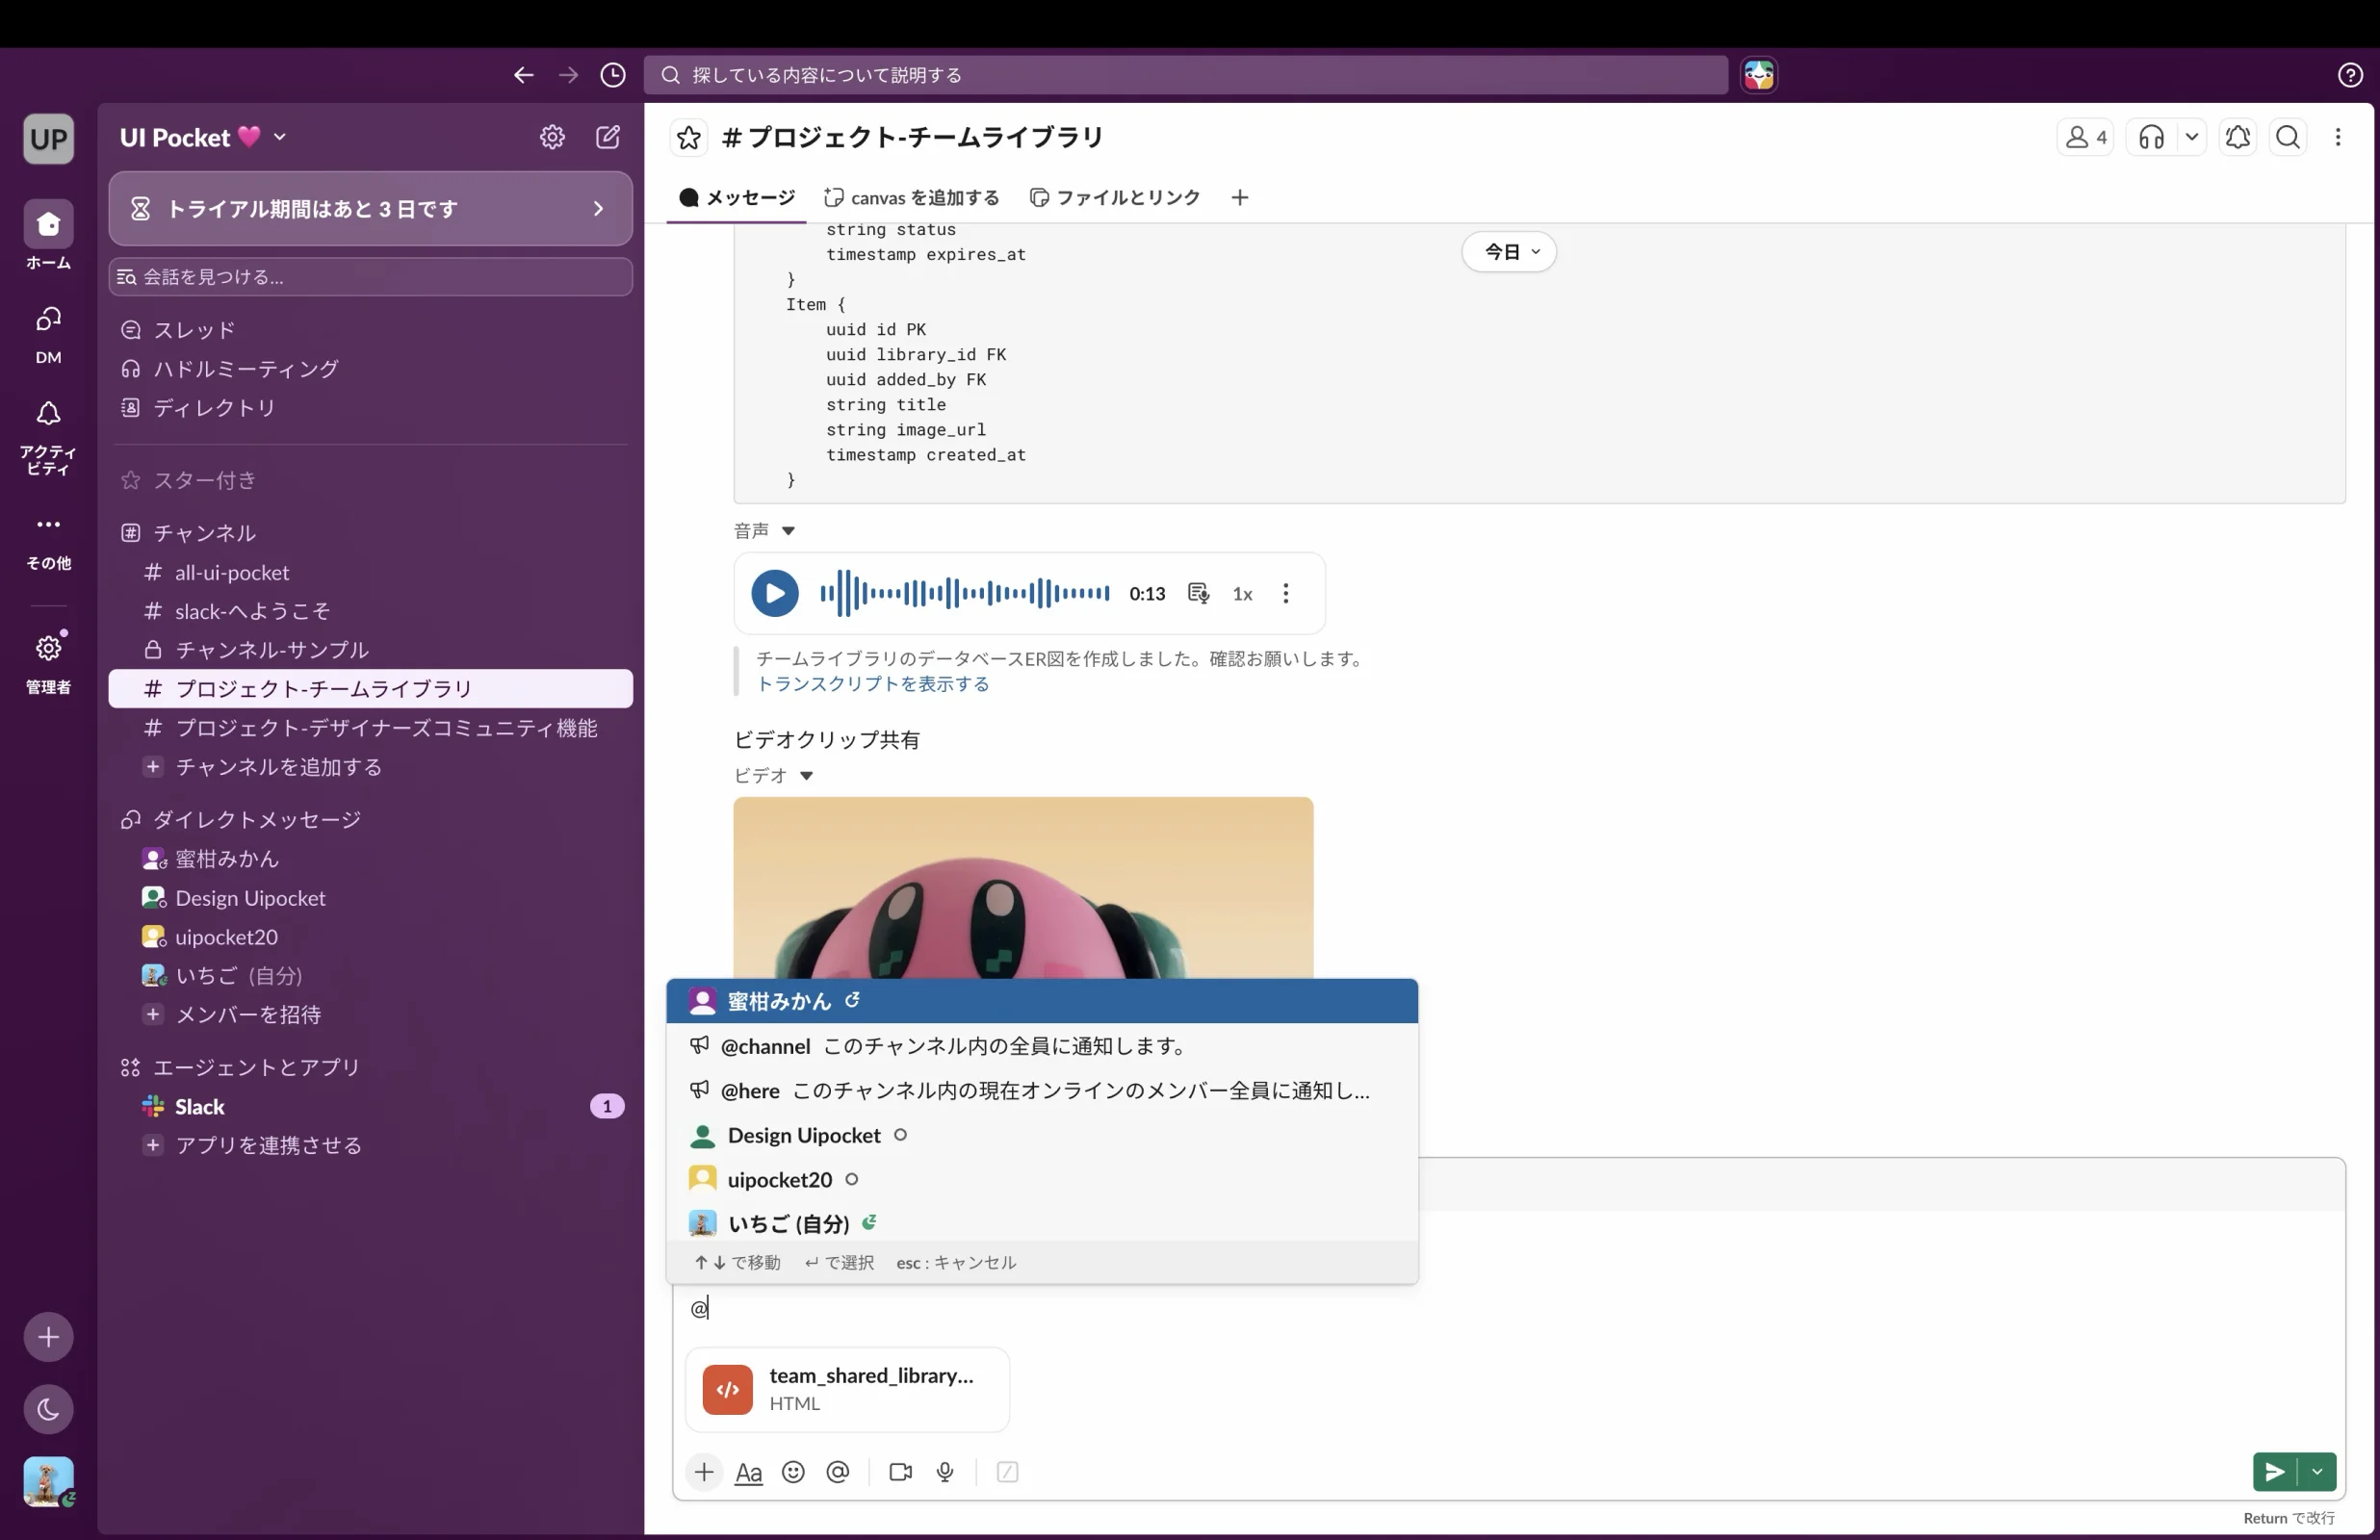Switch to the メッセージ tab

tap(737, 197)
